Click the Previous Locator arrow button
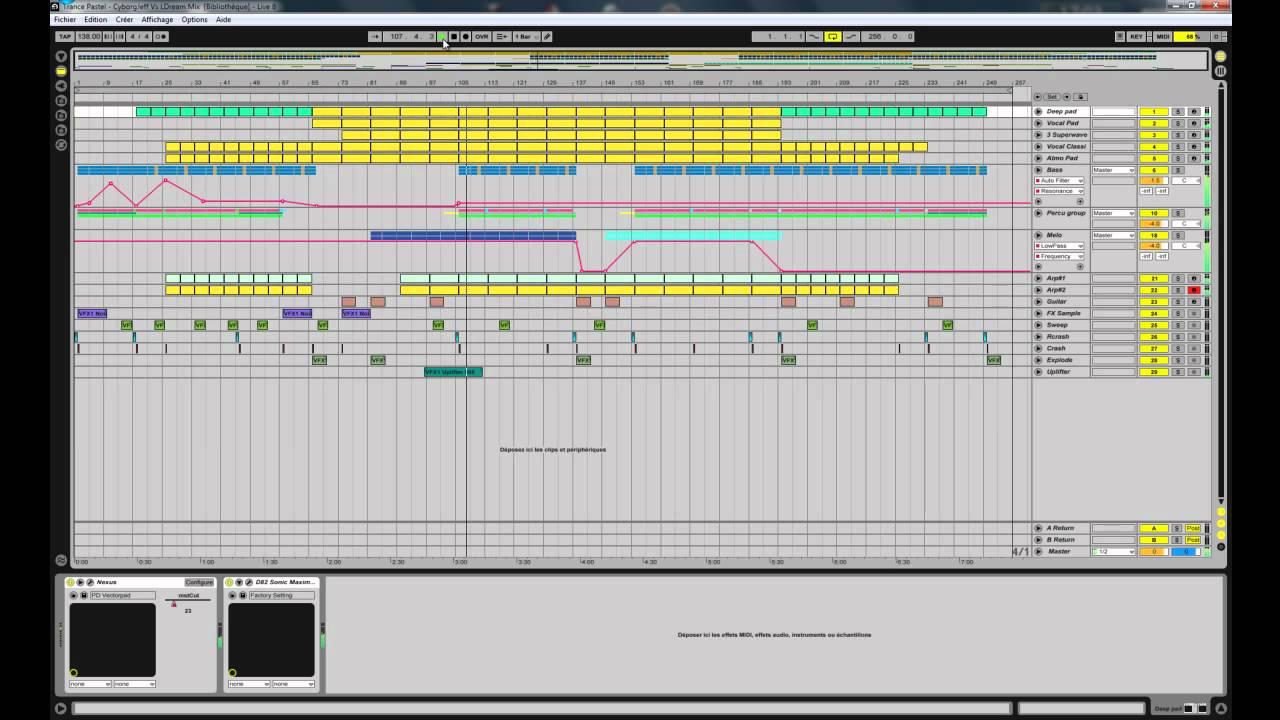The image size is (1280, 720). pos(1038,97)
